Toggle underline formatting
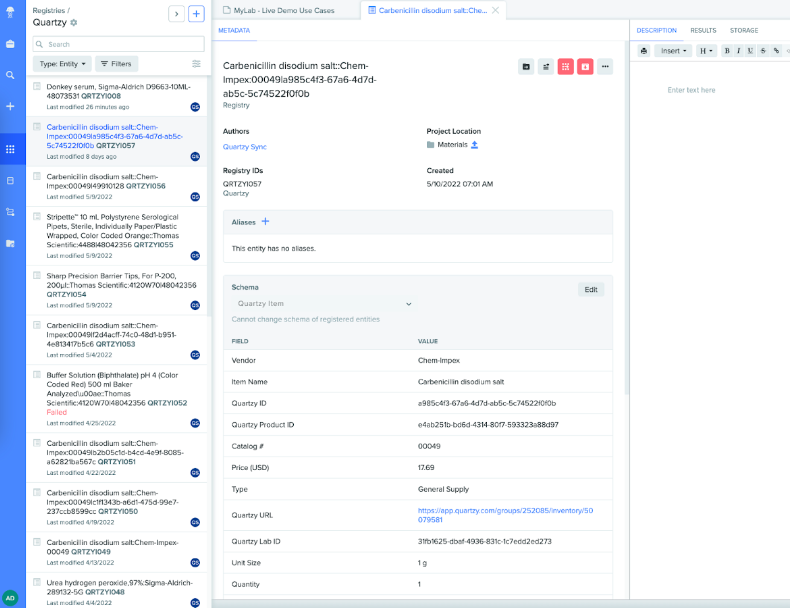The width and height of the screenshot is (790, 608). pyautogui.click(x=750, y=51)
